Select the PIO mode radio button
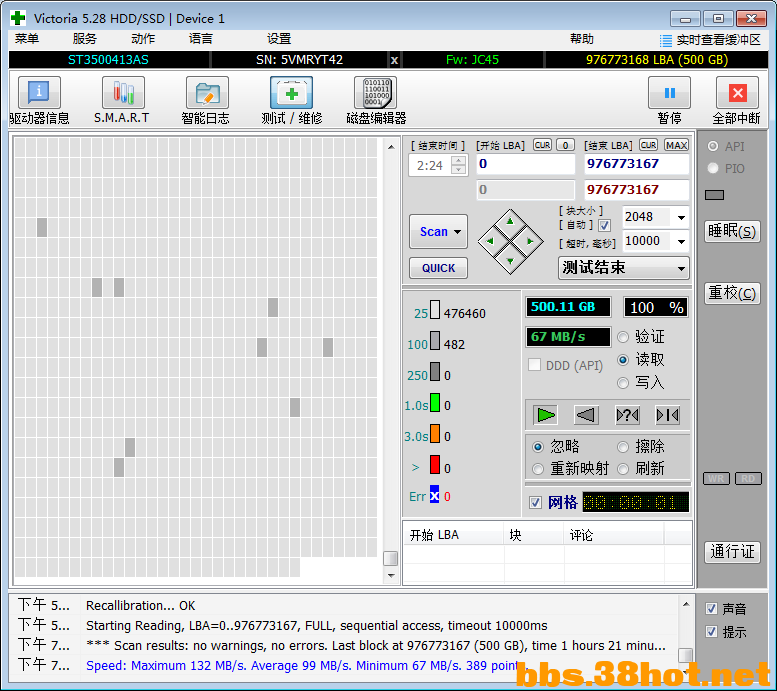 (x=713, y=169)
